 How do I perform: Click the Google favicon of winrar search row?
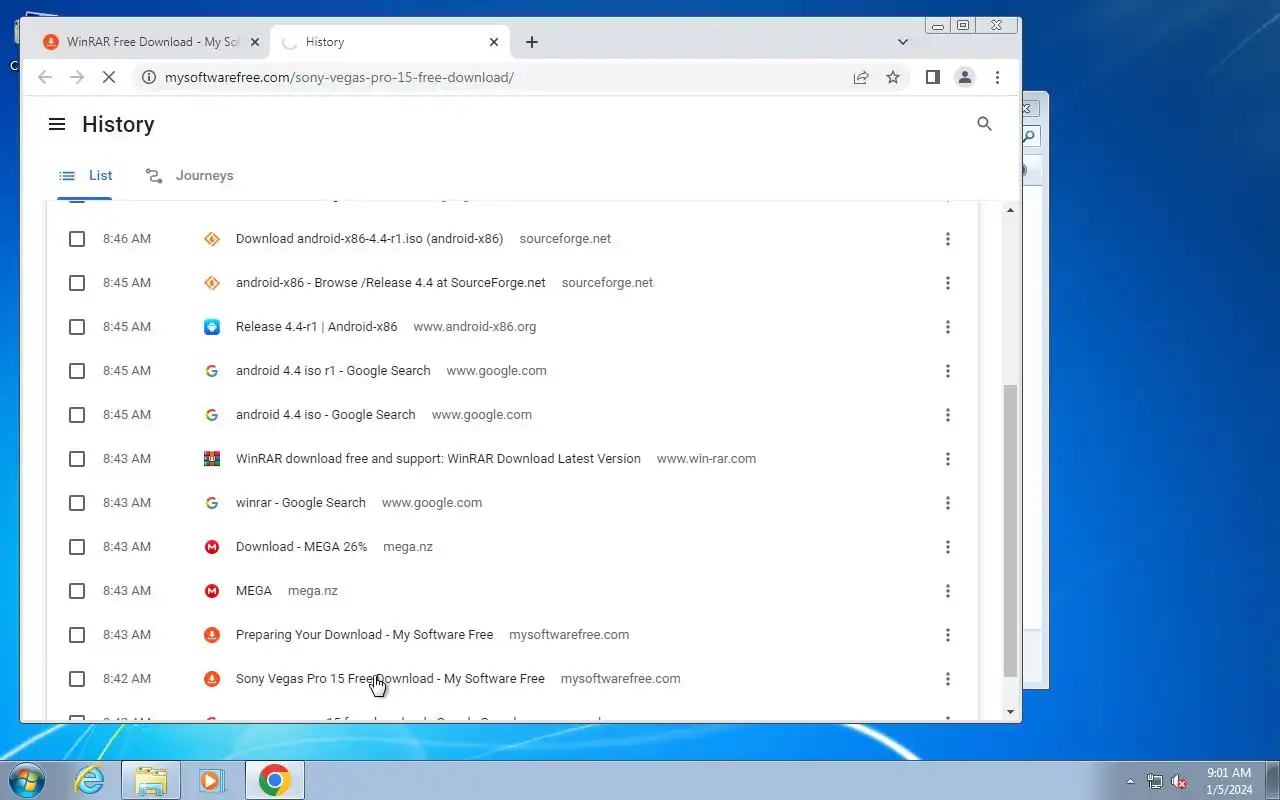pyautogui.click(x=212, y=503)
